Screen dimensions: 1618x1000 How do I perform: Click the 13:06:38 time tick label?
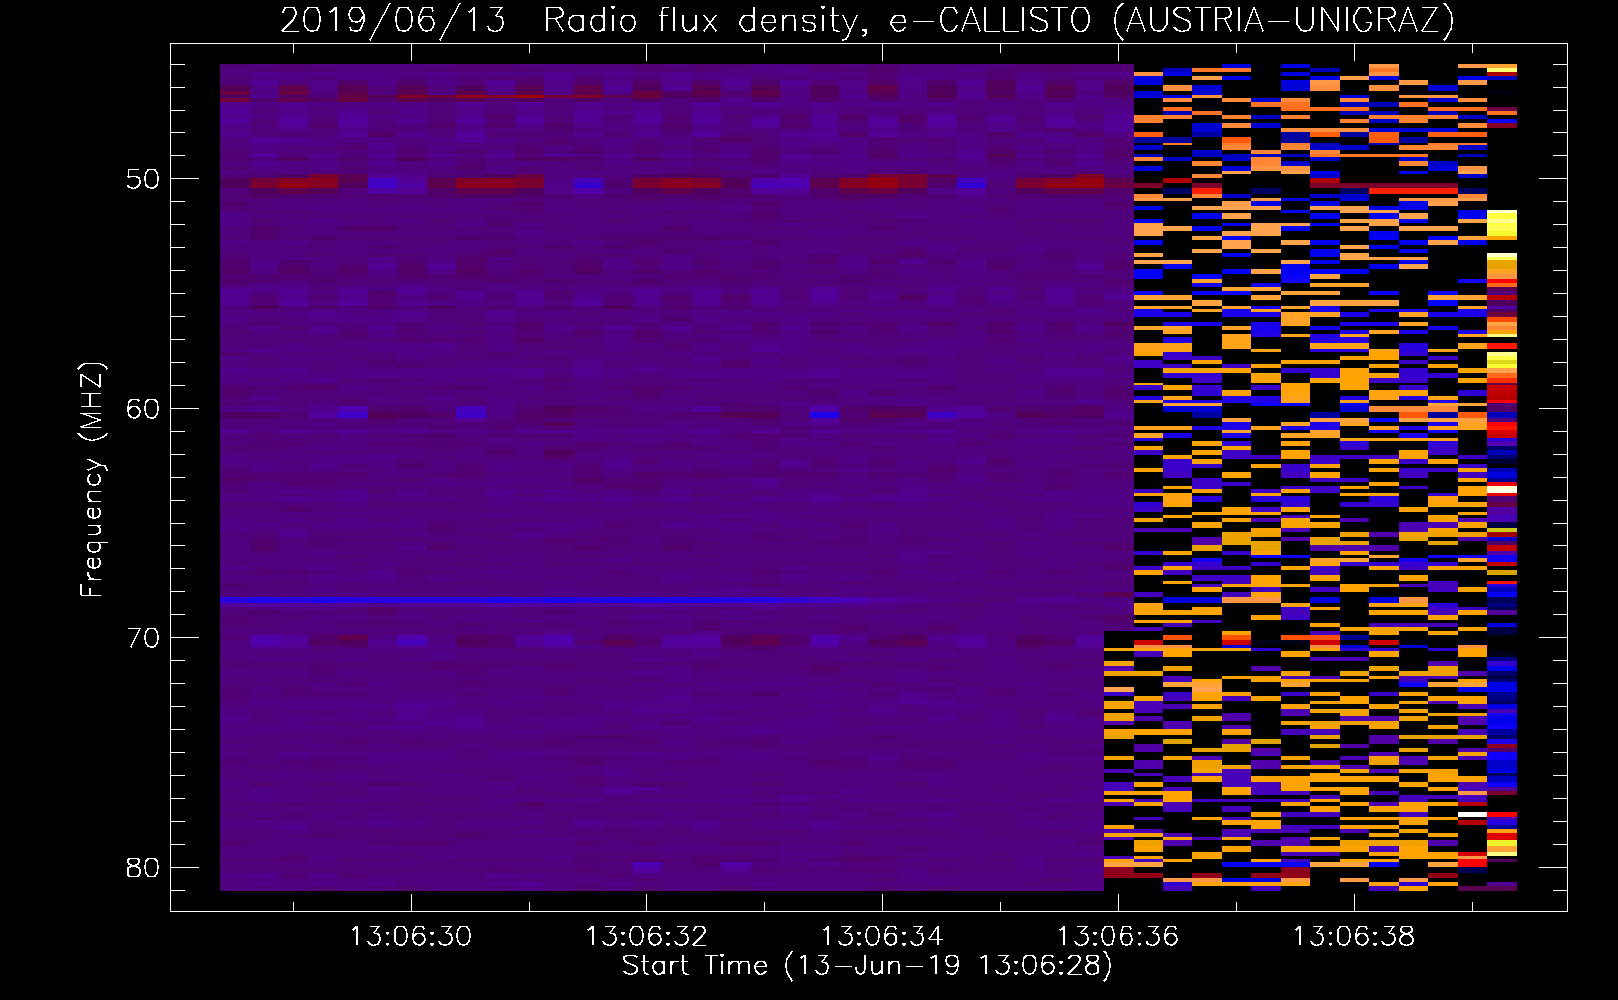1354,937
